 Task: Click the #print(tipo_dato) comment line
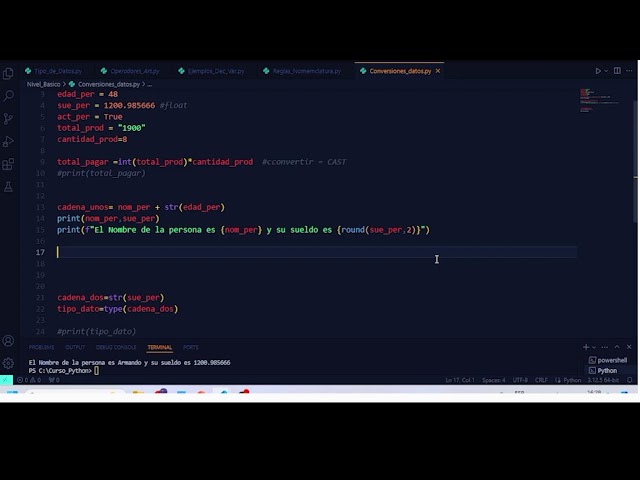click(x=96, y=331)
